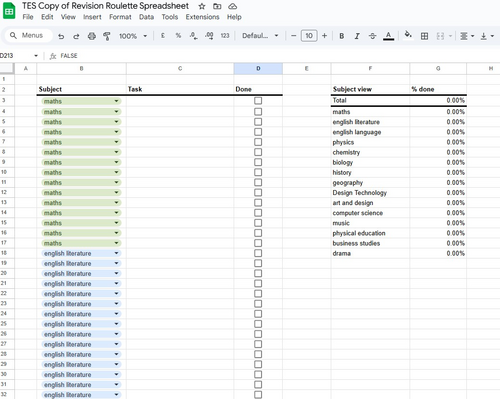The image size is (500, 399).
Task: Open the File menu
Action: pyautogui.click(x=28, y=17)
